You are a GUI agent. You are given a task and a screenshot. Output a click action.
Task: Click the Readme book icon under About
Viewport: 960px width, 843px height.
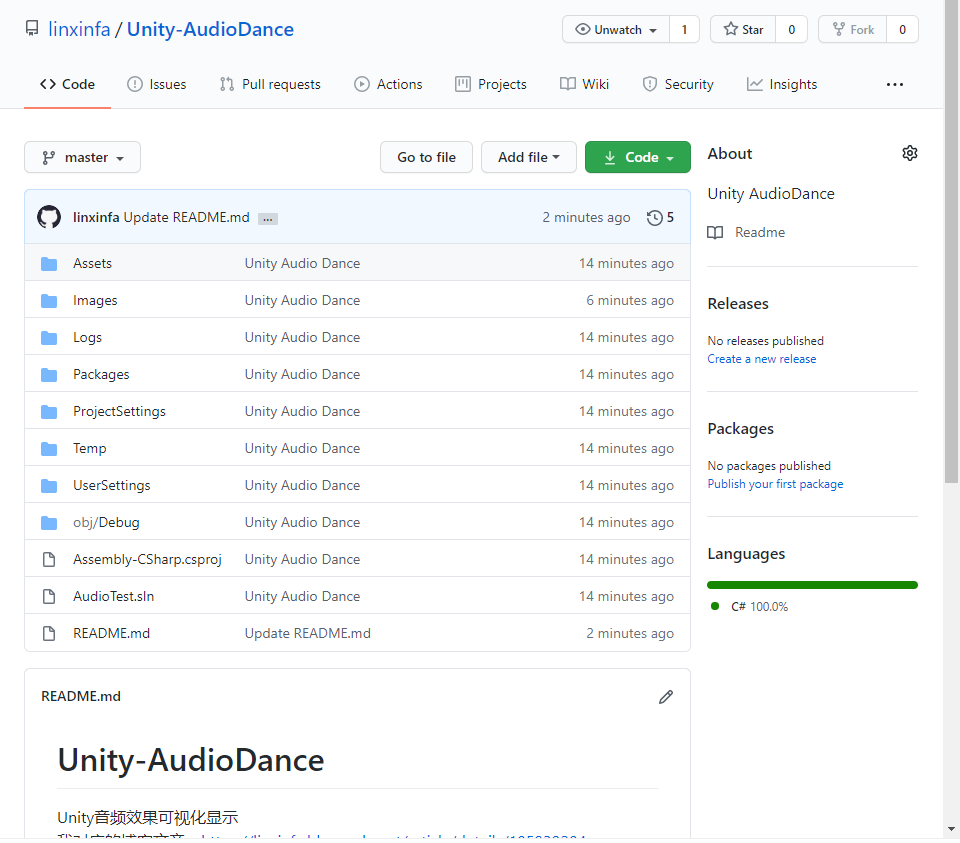point(715,232)
